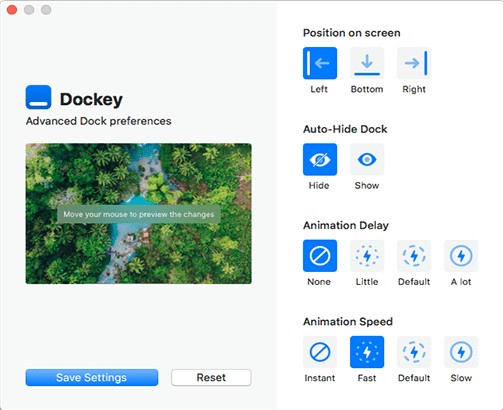Choose Default under Animation Speed
The height and width of the screenshot is (410, 503).
click(x=414, y=352)
